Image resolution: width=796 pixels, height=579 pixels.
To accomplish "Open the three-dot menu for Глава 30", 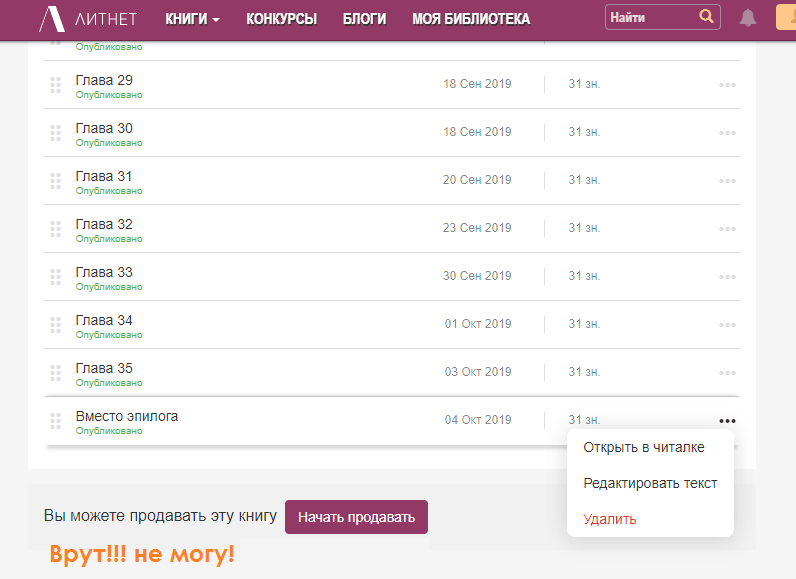I will coord(727,133).
